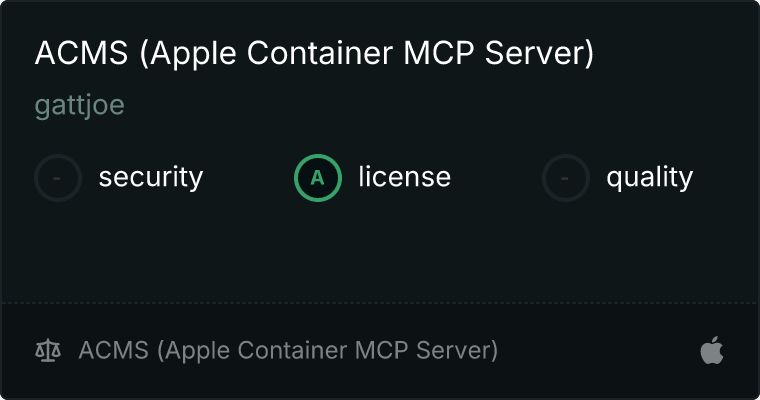Click the ACMS acronym in the card title
This screenshot has height=400, width=760.
pos(81,53)
